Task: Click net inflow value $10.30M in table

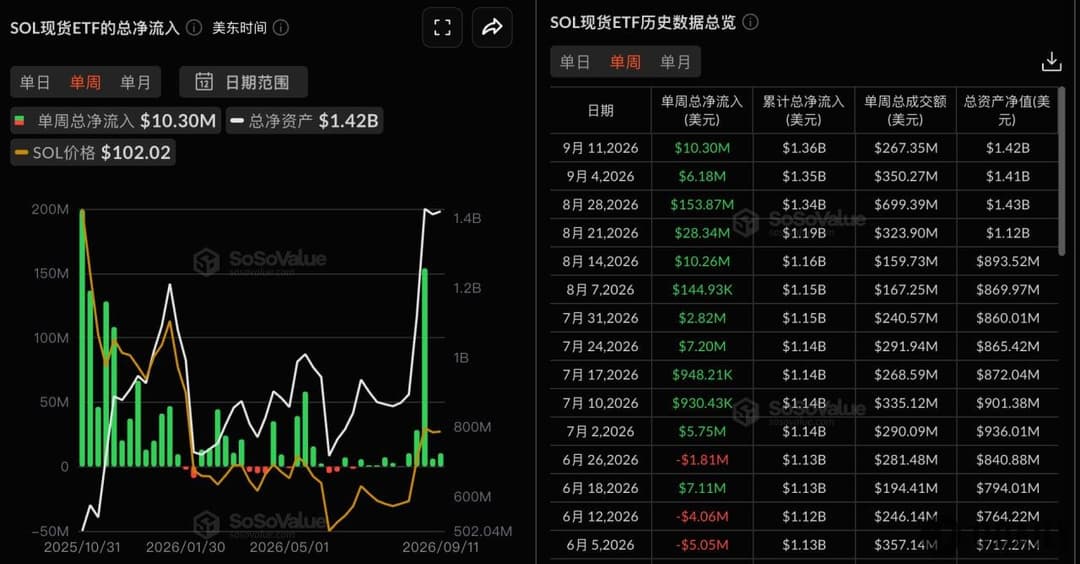Action: (x=702, y=148)
